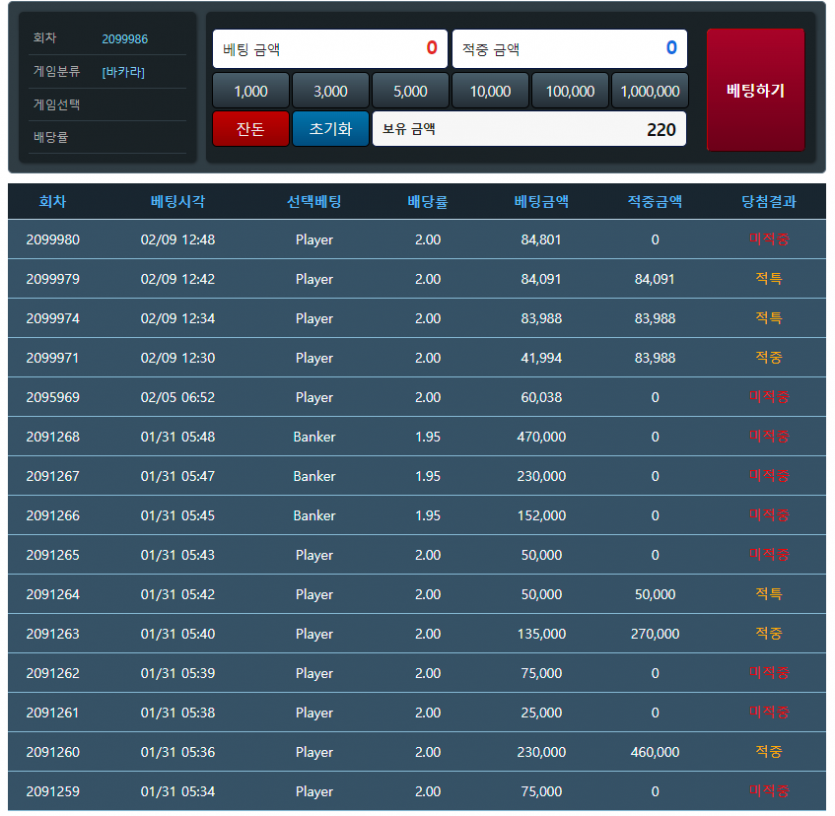
Task: Click bet time 02/09 12:34
Action: point(178,319)
